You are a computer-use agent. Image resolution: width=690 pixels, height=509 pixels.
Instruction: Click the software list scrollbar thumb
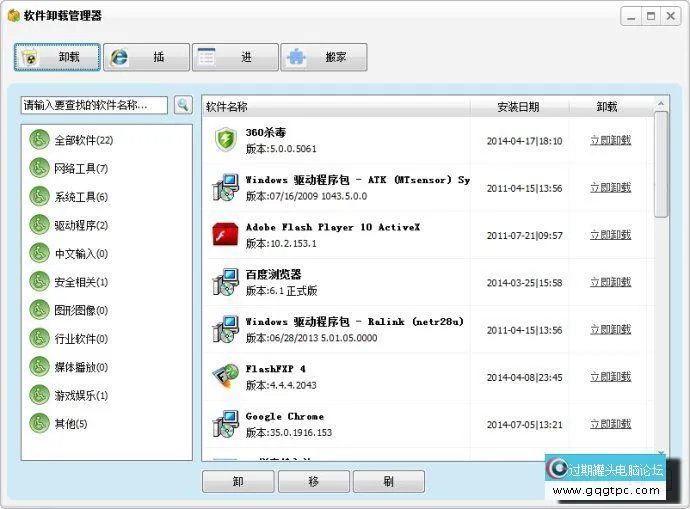(x=661, y=164)
